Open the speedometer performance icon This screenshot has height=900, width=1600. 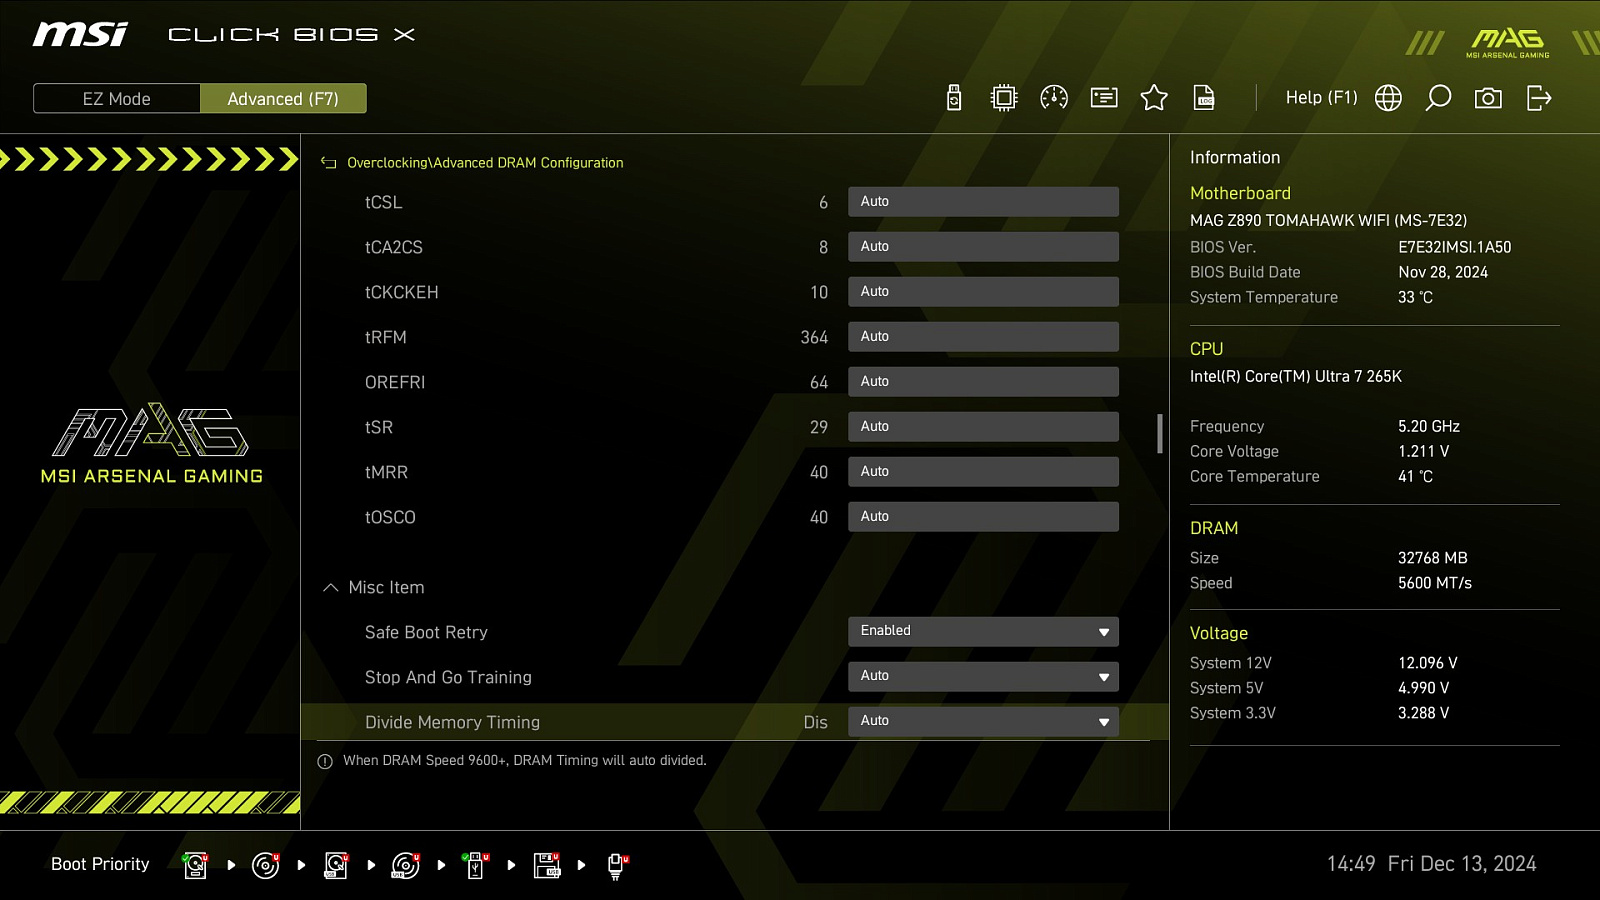click(x=1054, y=98)
